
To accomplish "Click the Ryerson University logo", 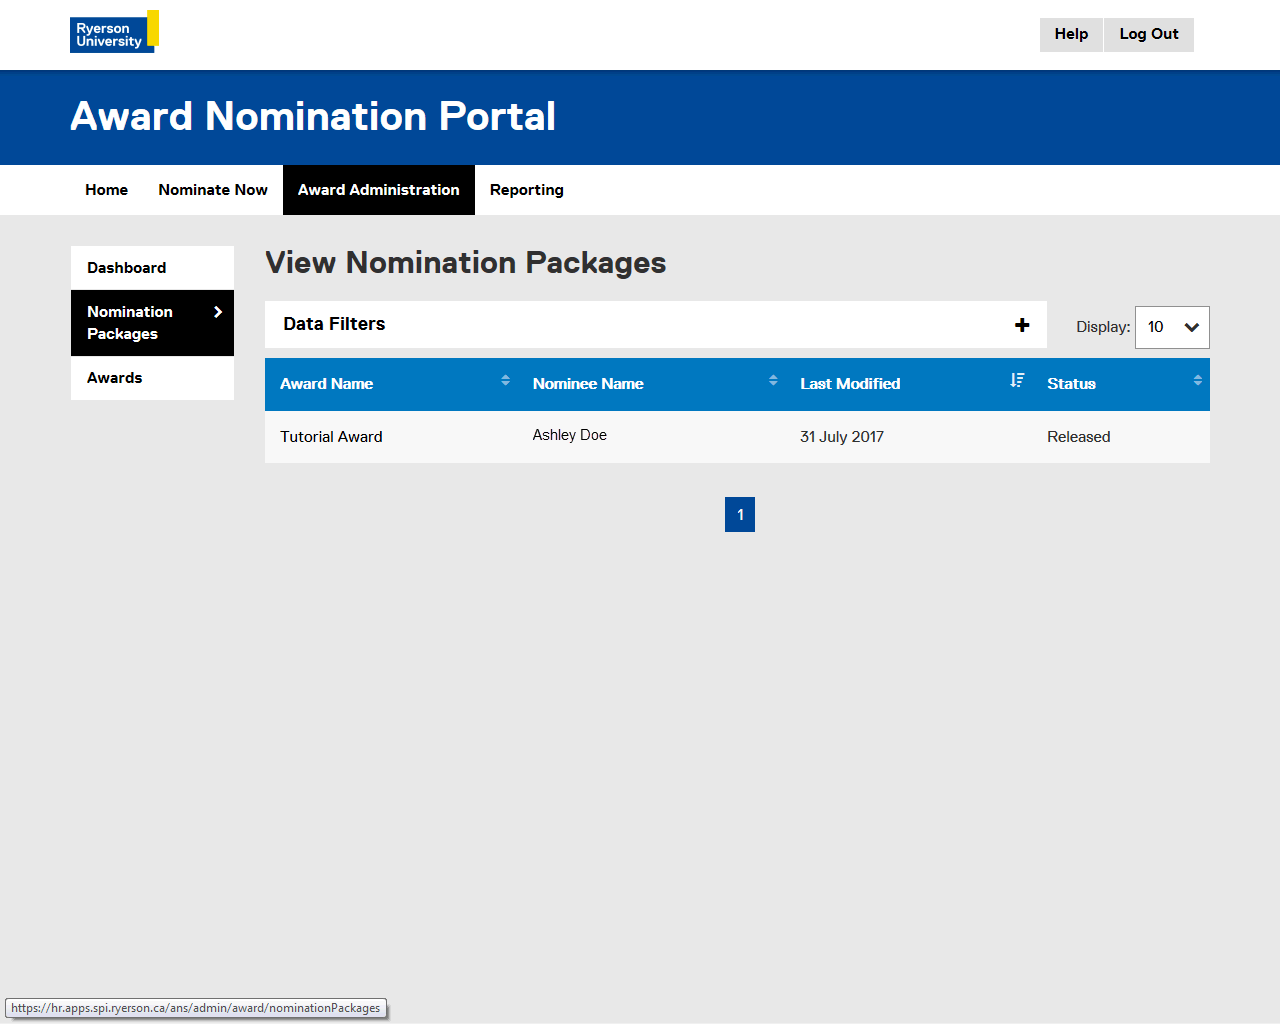I will click(x=113, y=33).
